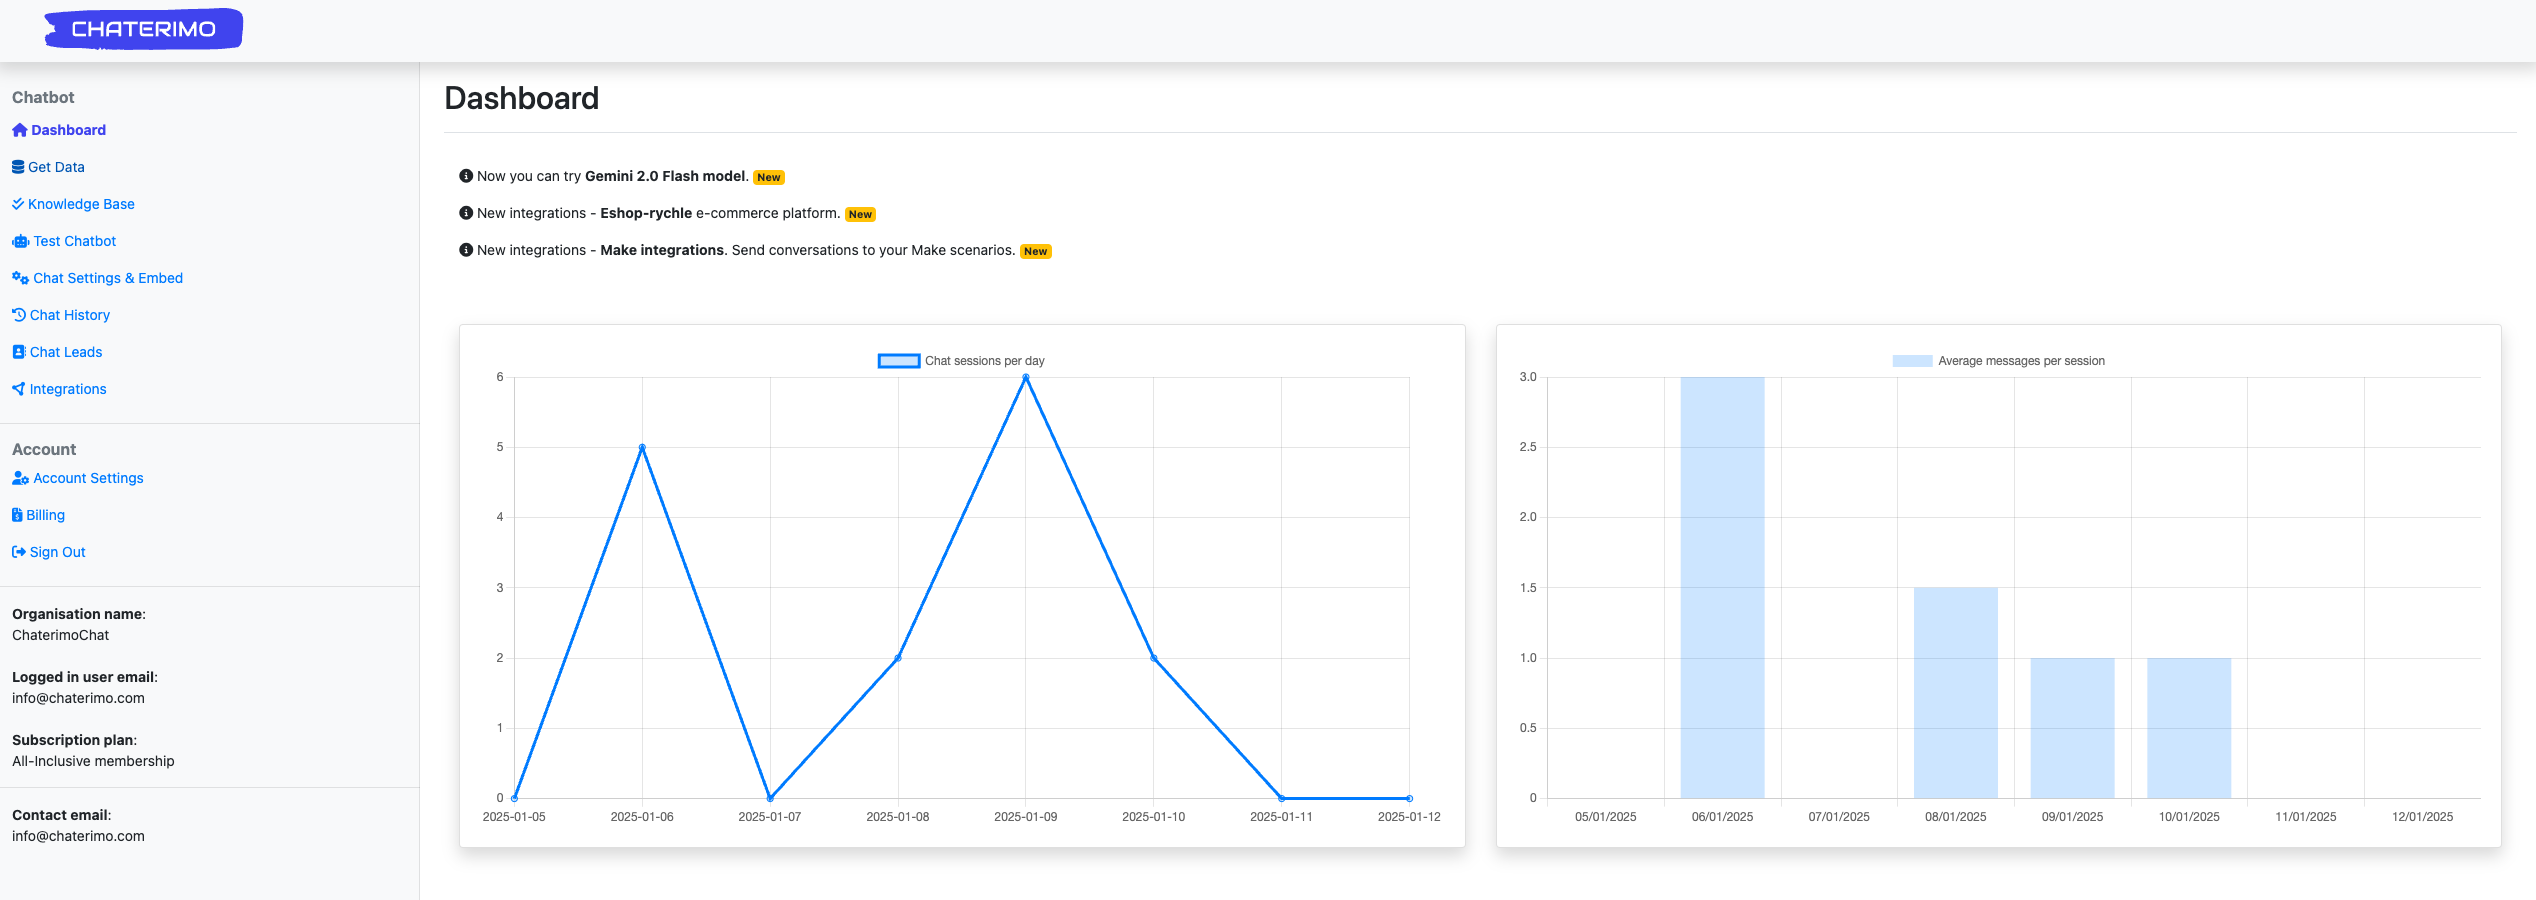The height and width of the screenshot is (900, 2536).
Task: Click info icon beside Eshop-rychle announcement
Action: click(466, 213)
